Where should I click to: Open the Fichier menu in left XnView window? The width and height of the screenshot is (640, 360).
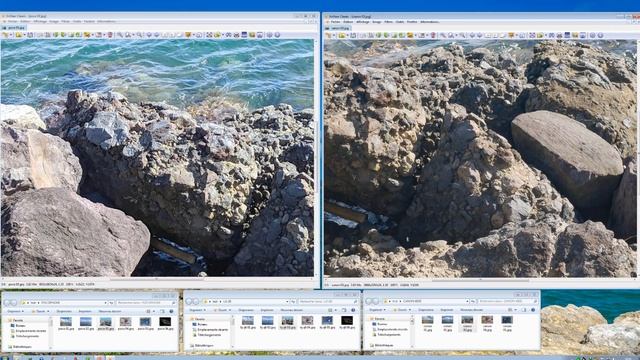pyautogui.click(x=12, y=22)
